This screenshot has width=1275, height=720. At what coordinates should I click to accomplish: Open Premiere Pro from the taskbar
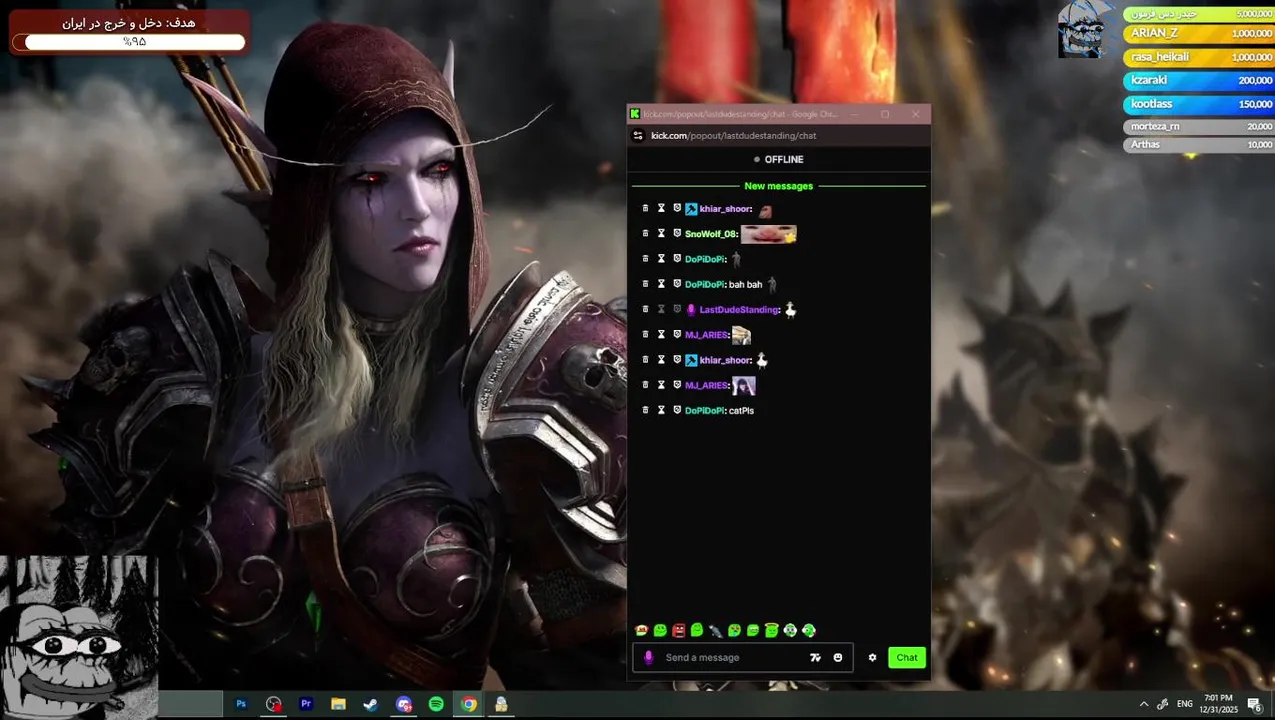[306, 704]
